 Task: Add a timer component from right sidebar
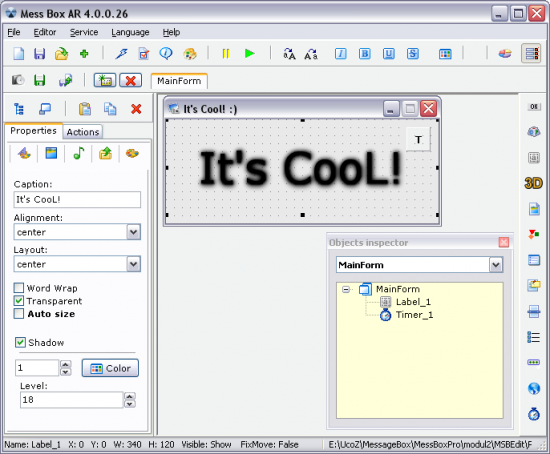(x=534, y=414)
